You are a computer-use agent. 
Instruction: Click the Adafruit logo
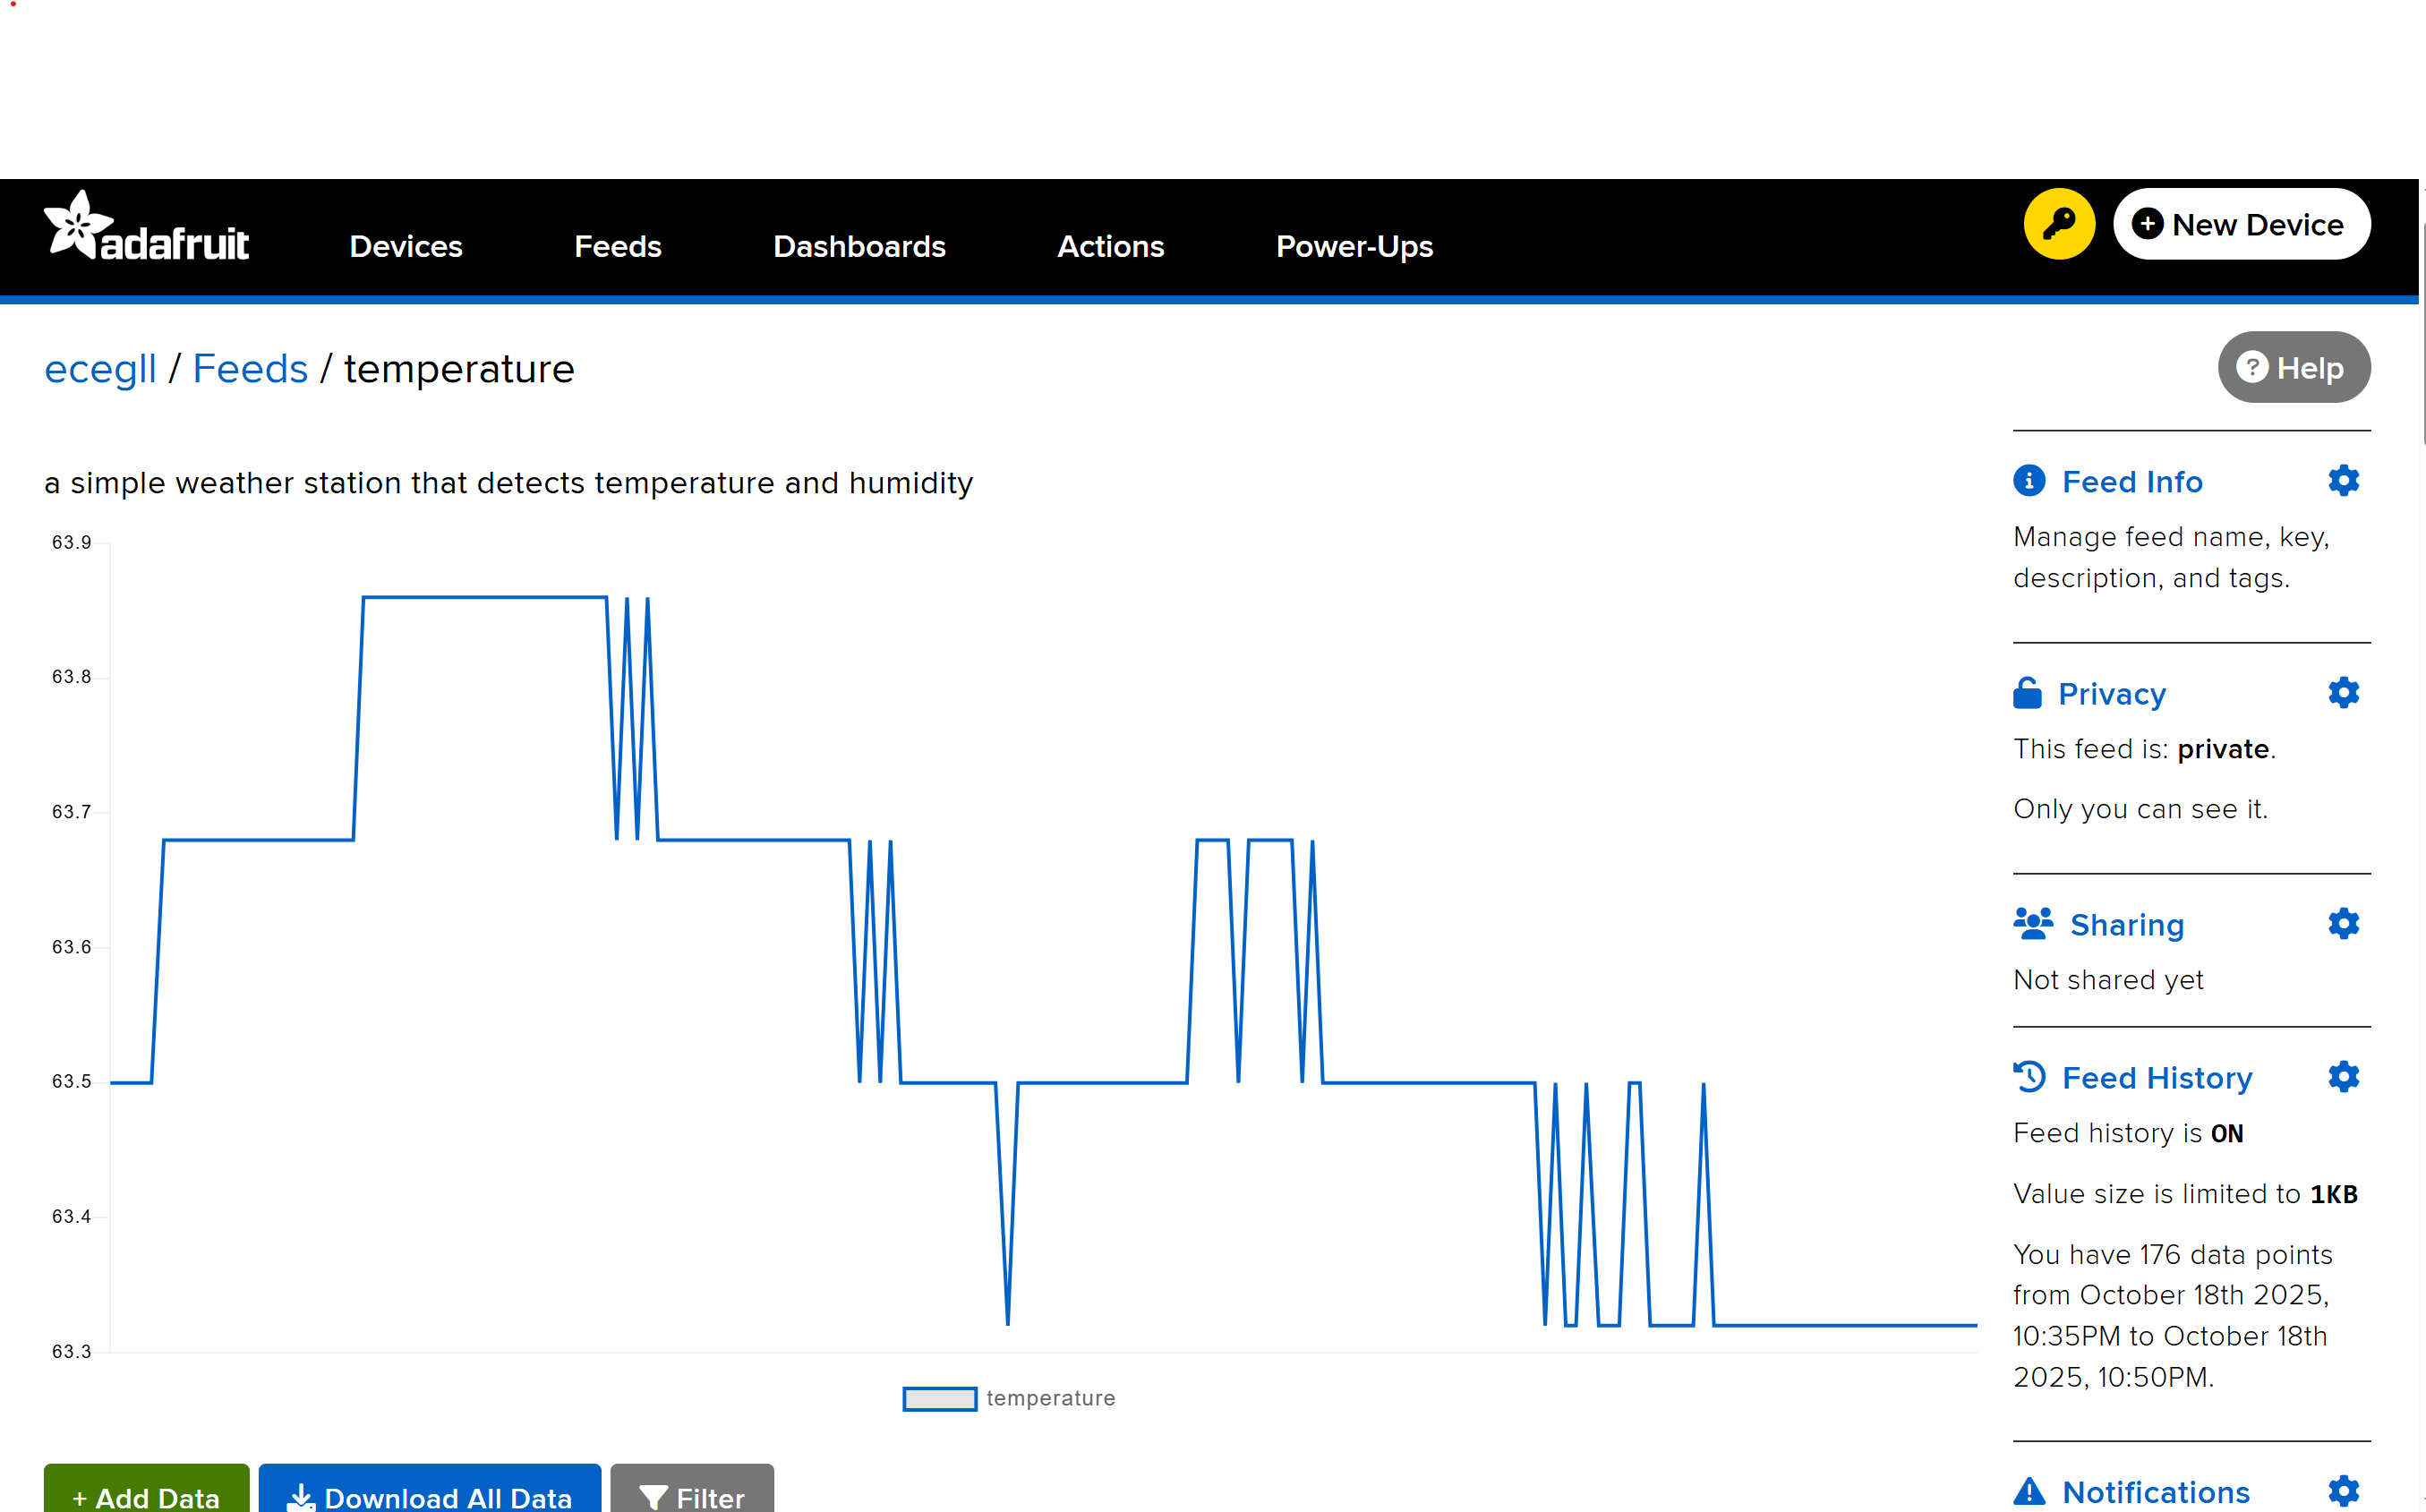[147, 226]
